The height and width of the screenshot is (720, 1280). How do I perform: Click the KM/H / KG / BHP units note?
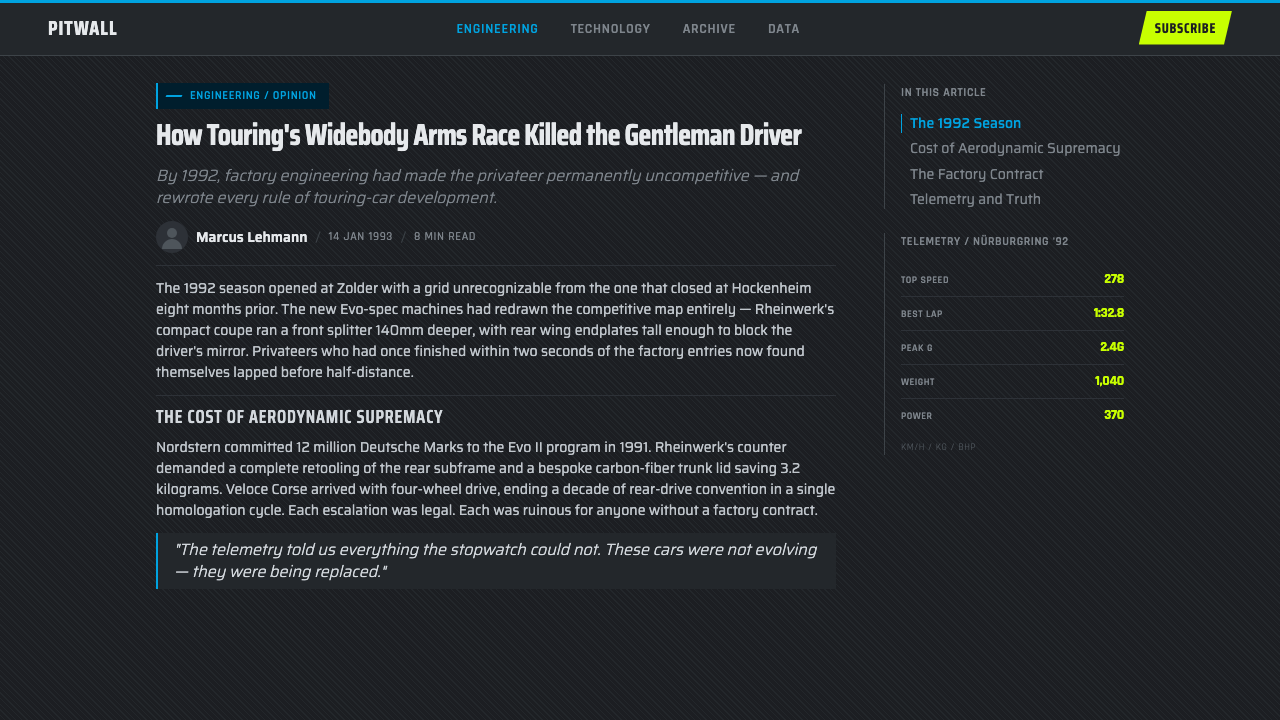[938, 447]
